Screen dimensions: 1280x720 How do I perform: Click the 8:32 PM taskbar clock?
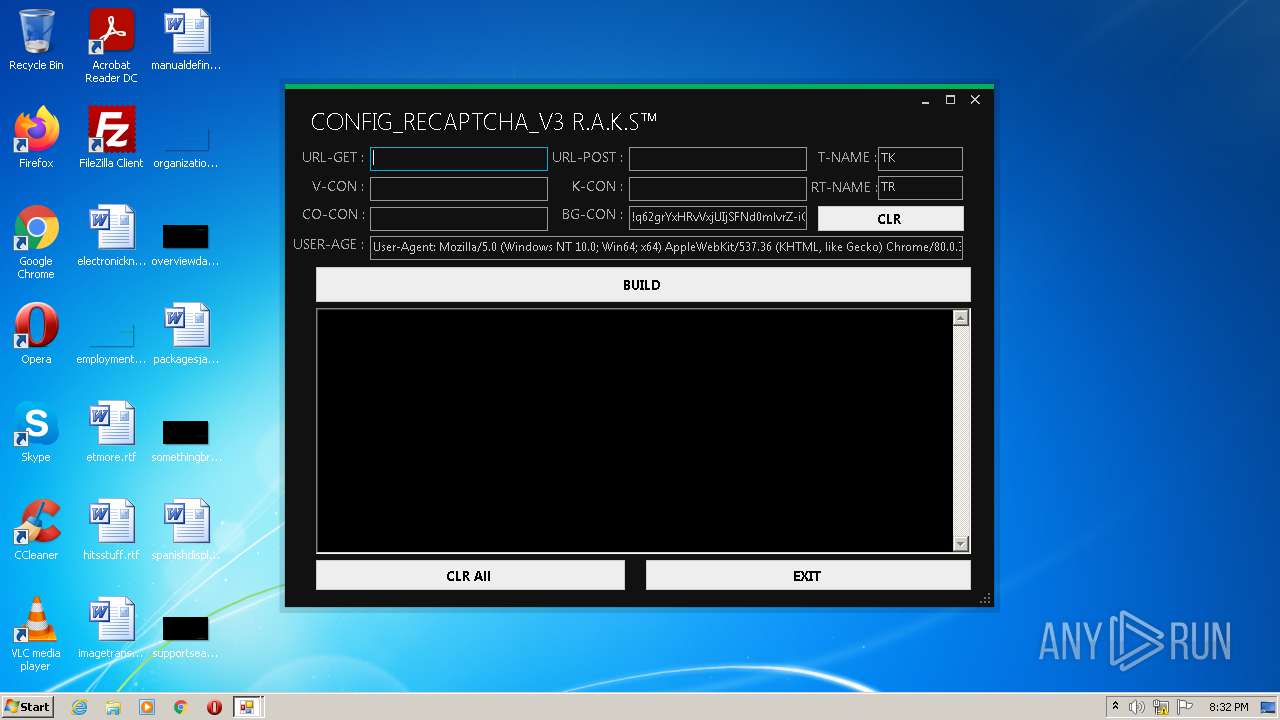[1229, 707]
